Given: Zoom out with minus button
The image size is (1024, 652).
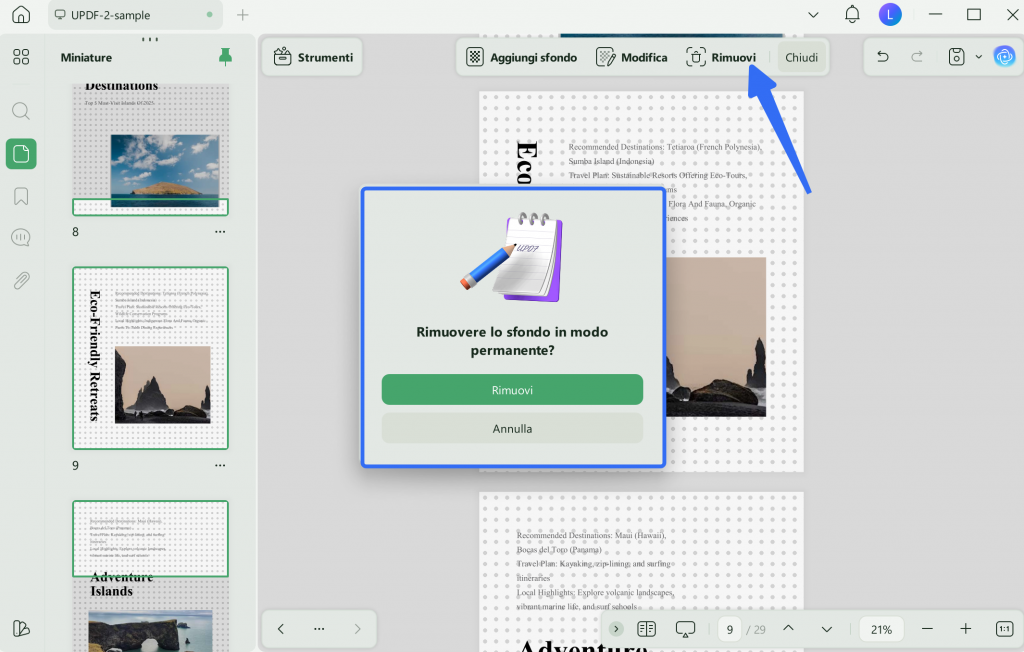Looking at the screenshot, I should pyautogui.click(x=927, y=628).
